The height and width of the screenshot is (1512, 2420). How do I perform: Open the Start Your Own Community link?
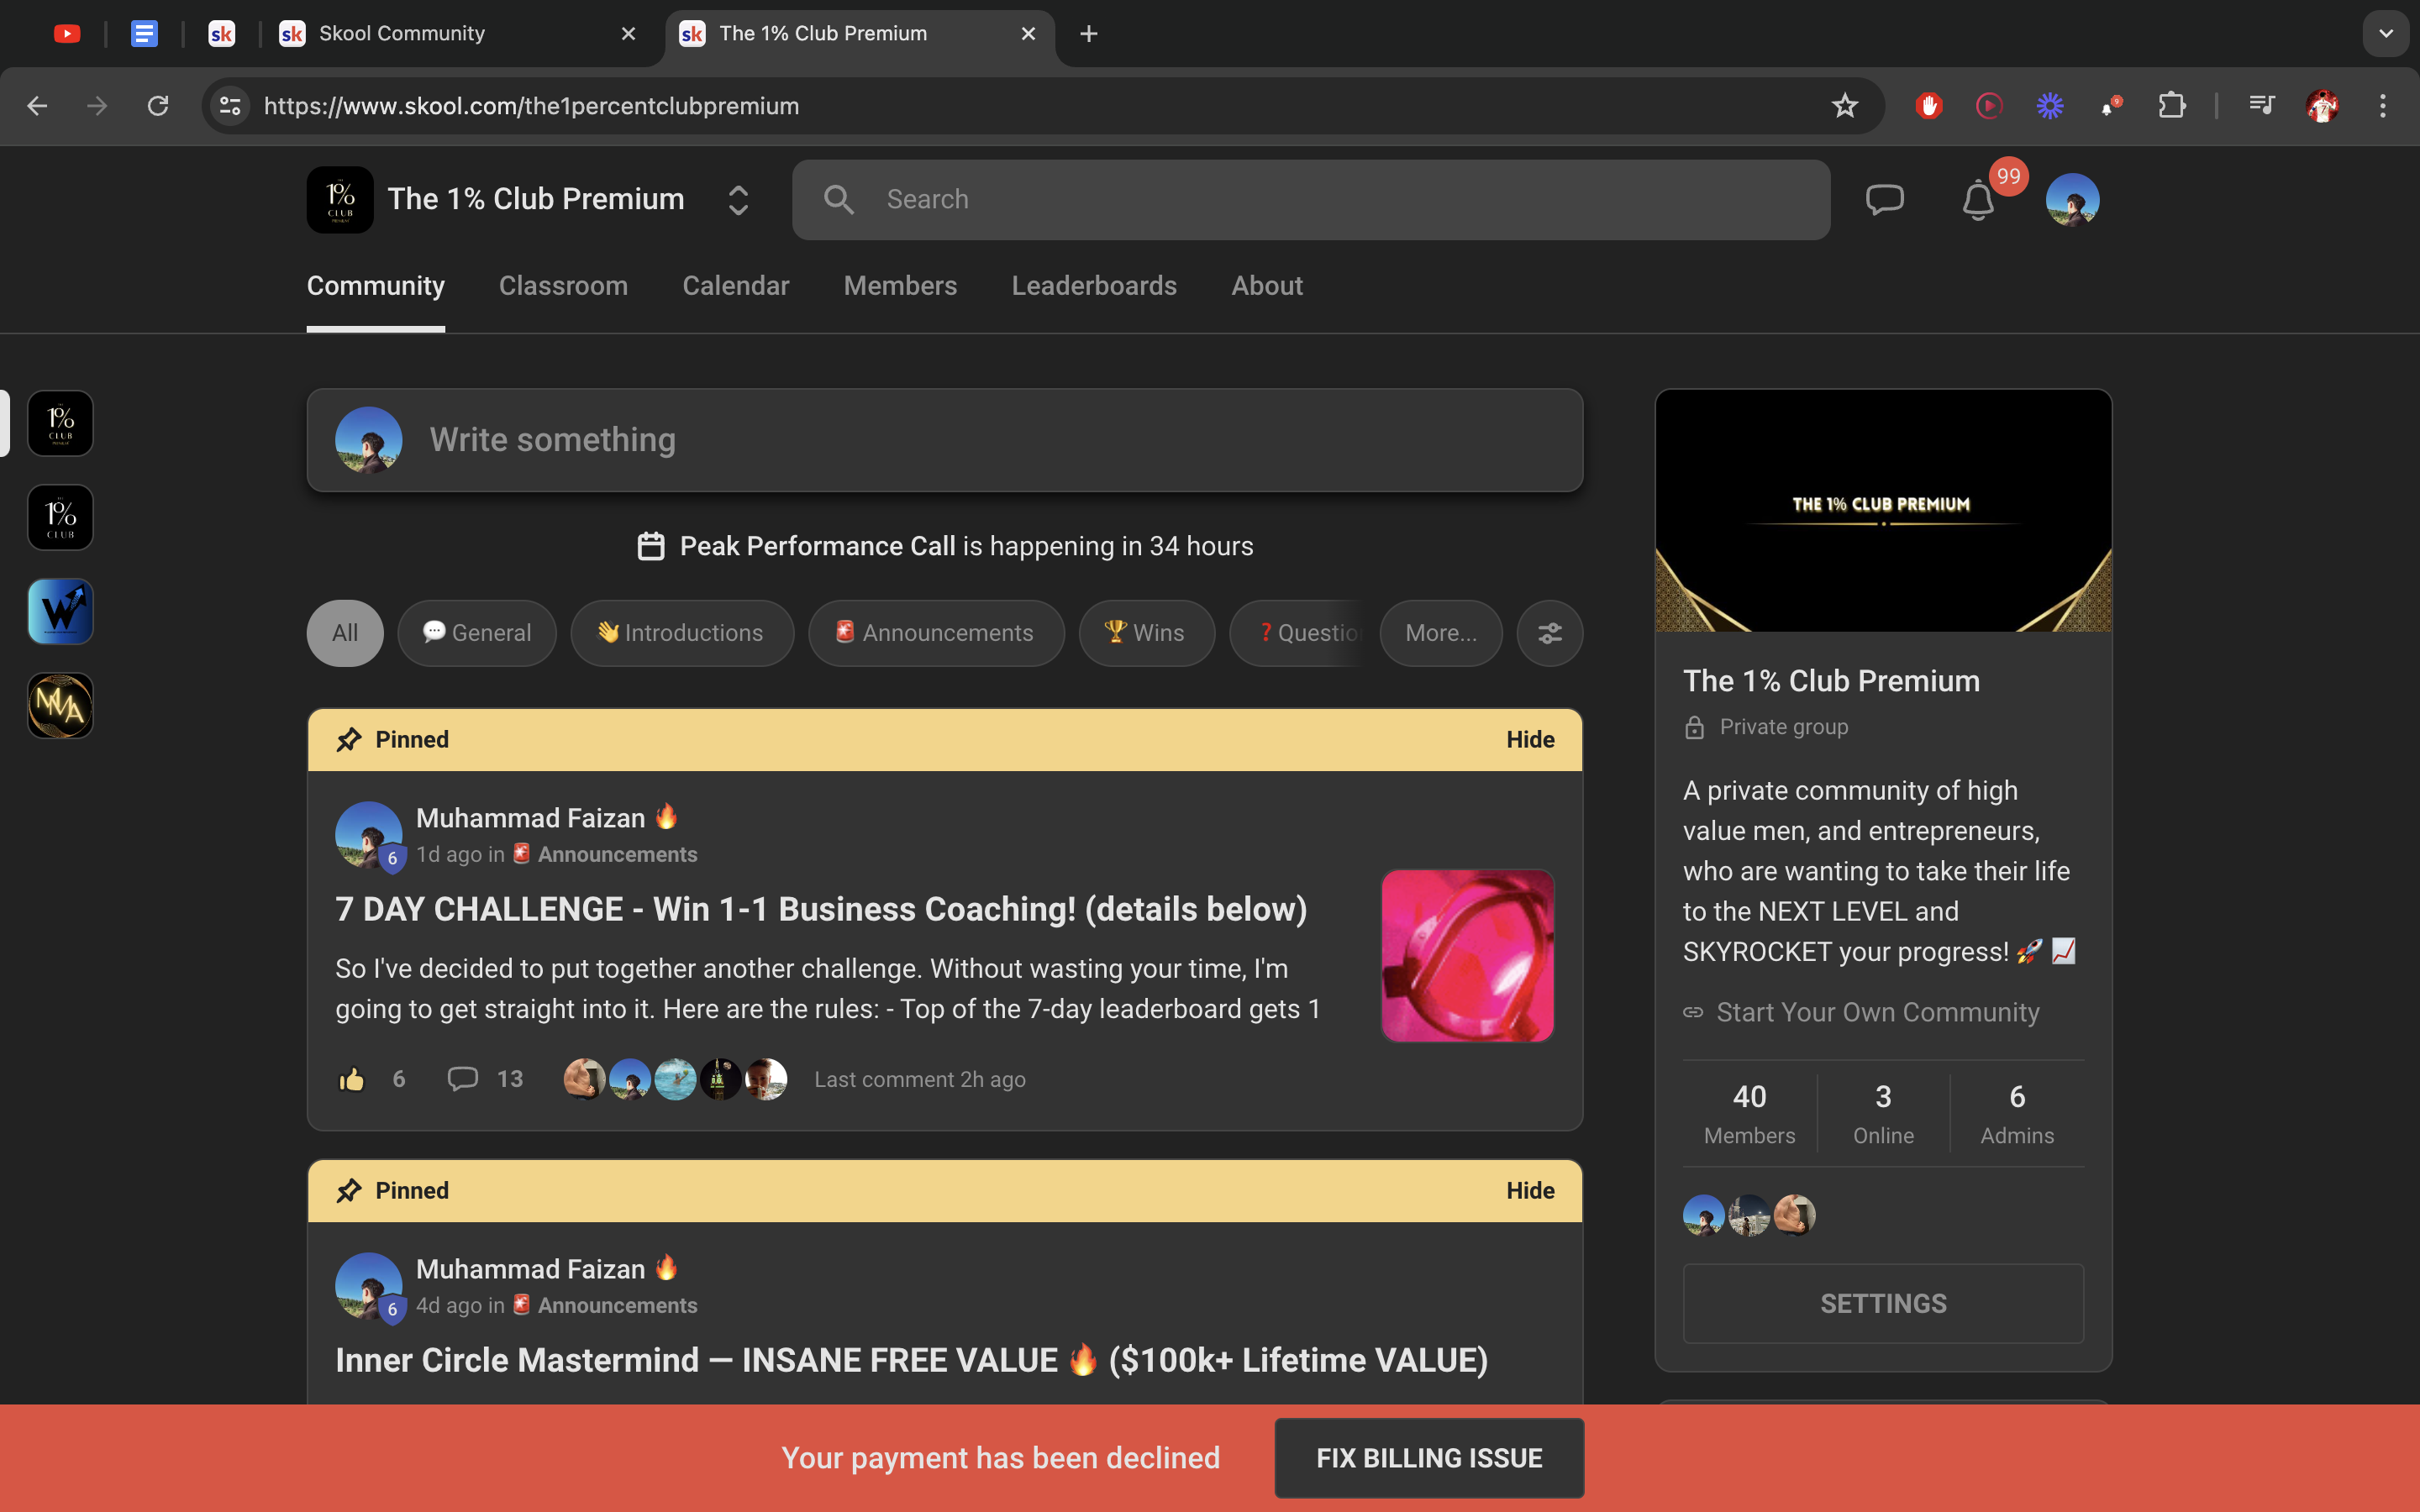tap(1877, 1012)
